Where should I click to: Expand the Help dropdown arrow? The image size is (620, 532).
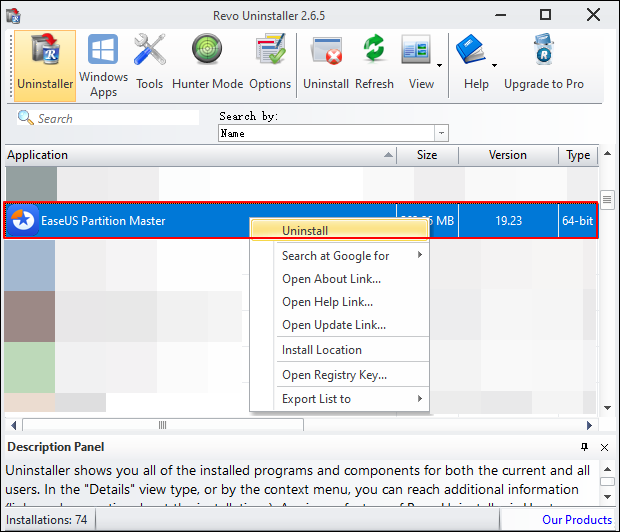494,65
